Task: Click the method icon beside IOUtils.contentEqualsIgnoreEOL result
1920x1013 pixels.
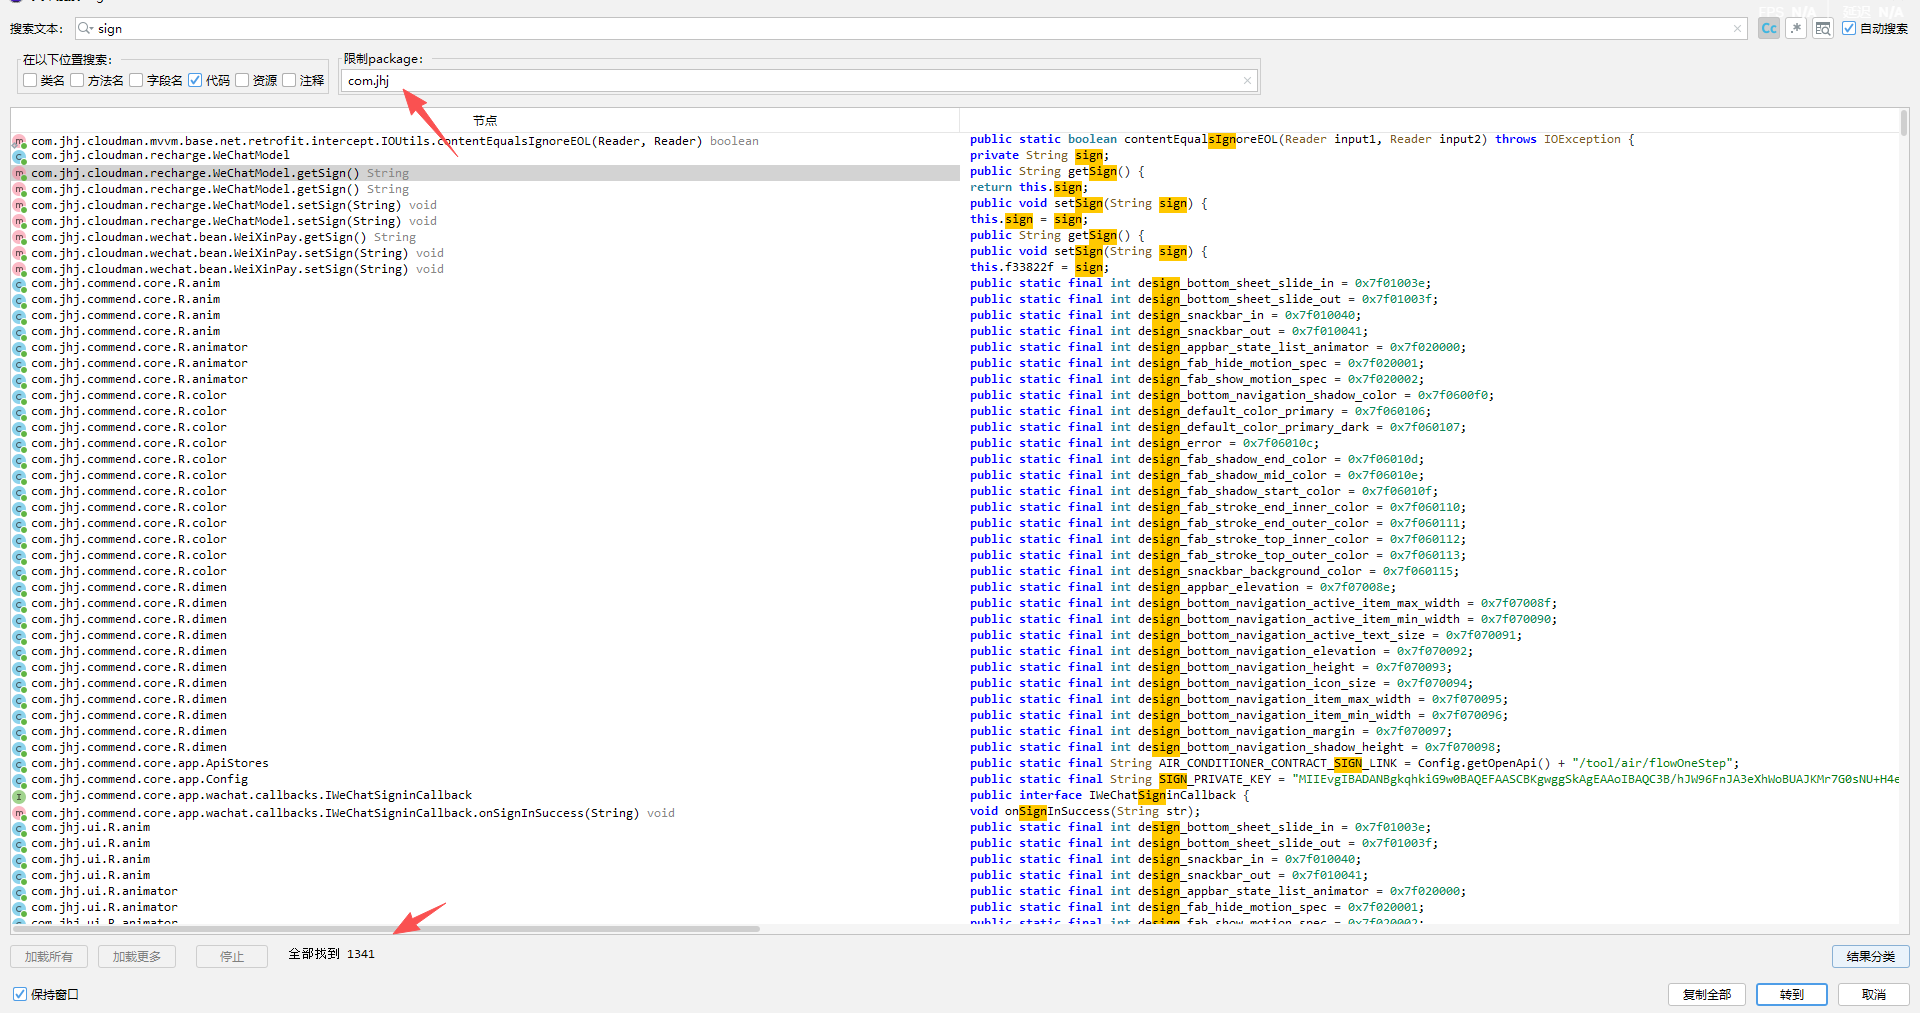Action: click(19, 142)
